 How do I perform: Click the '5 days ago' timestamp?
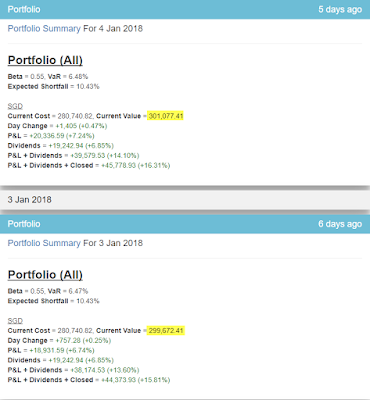pyautogui.click(x=340, y=9)
